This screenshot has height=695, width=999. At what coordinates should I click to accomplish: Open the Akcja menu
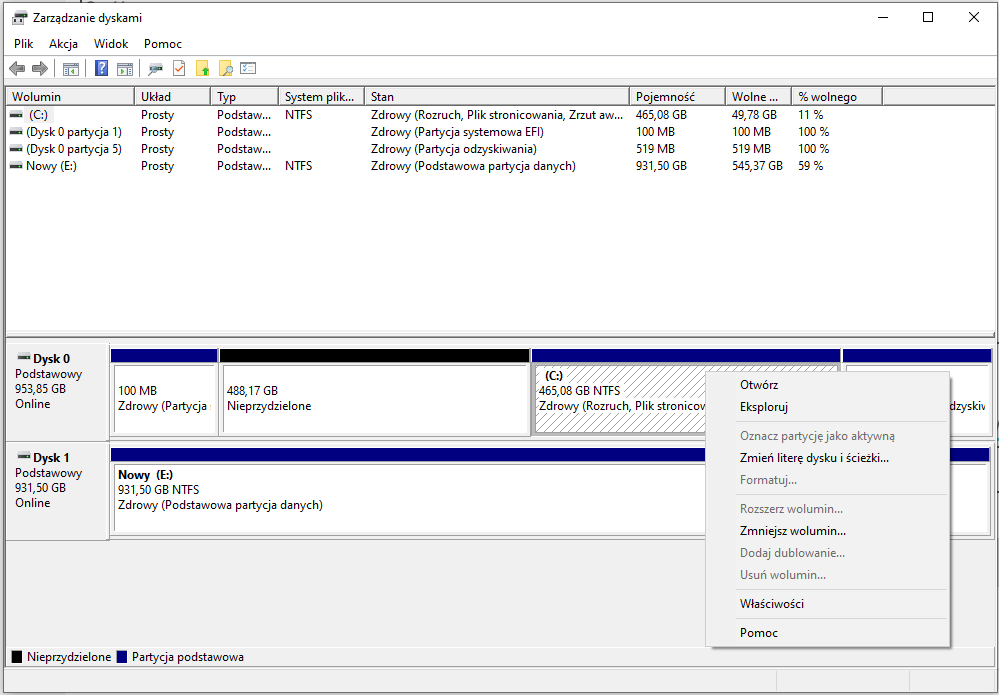coord(63,44)
